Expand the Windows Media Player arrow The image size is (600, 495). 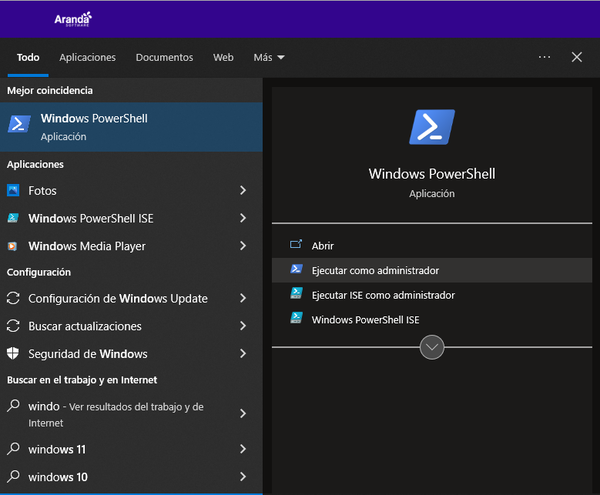[x=243, y=246]
